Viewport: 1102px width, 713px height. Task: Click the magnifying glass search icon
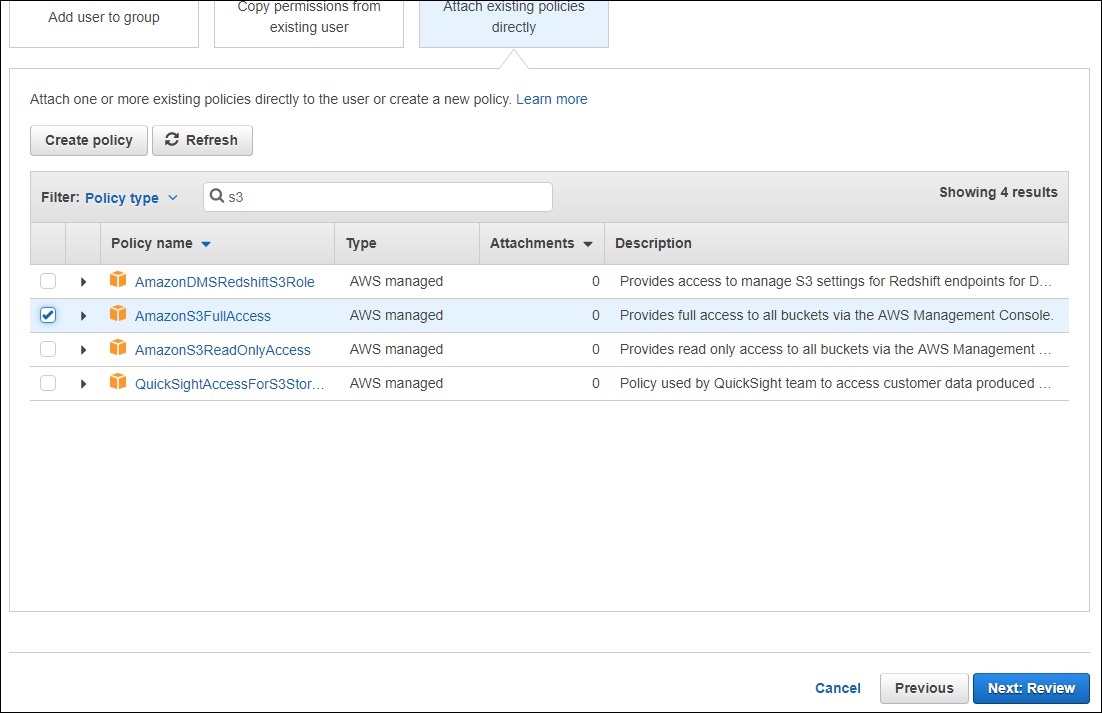(217, 197)
